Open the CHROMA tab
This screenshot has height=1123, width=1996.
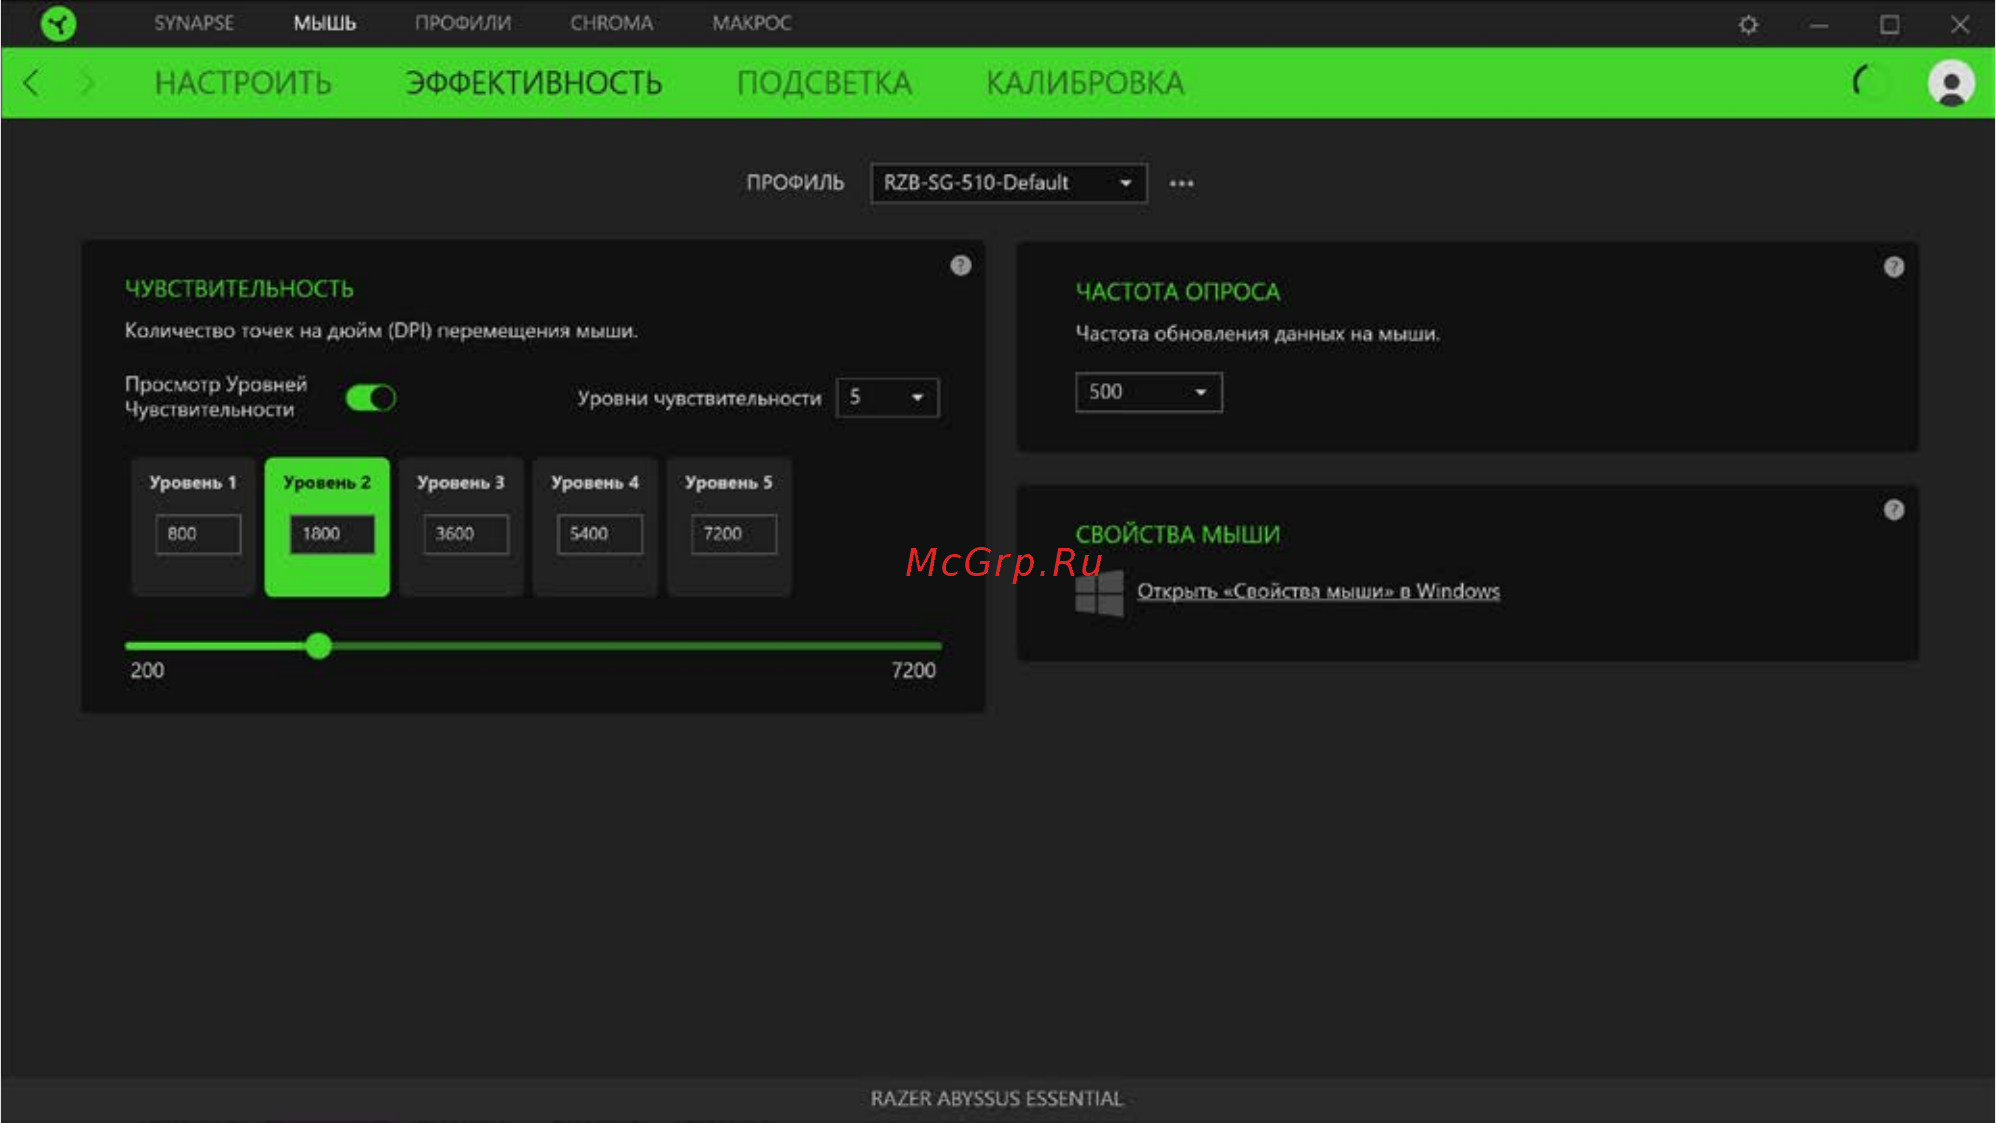611,23
